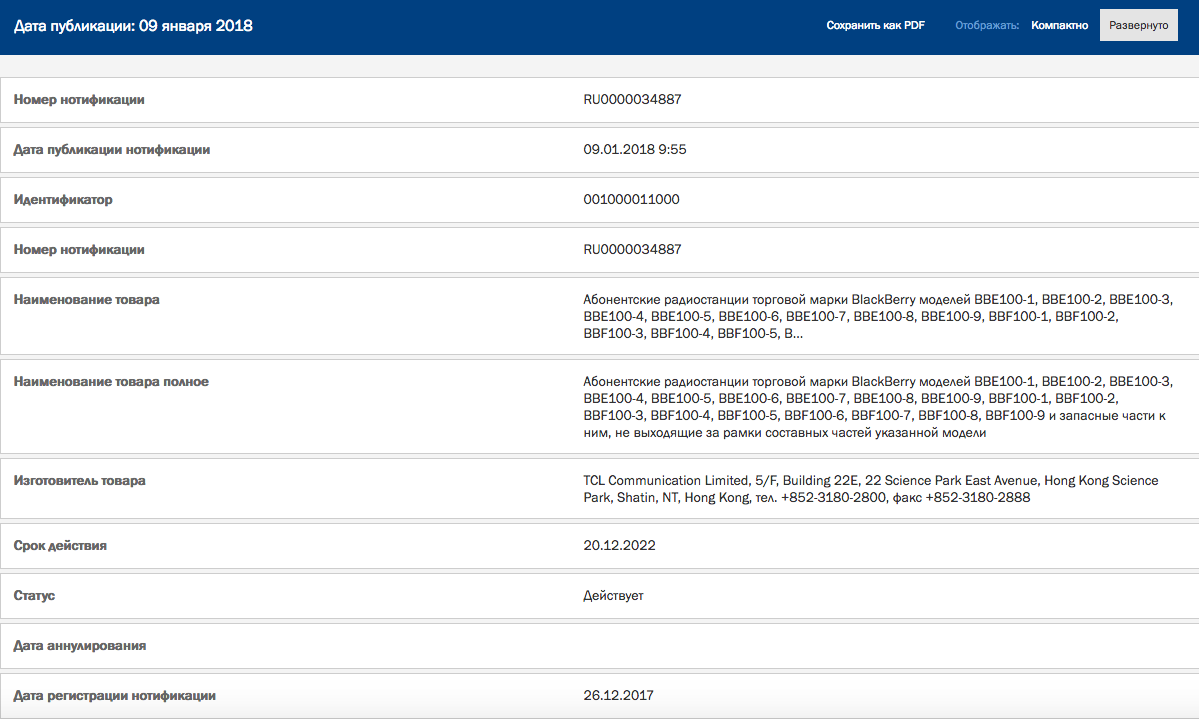1199x719 pixels.
Task: Click the 'Идентификатор' row label
Action: (63, 200)
